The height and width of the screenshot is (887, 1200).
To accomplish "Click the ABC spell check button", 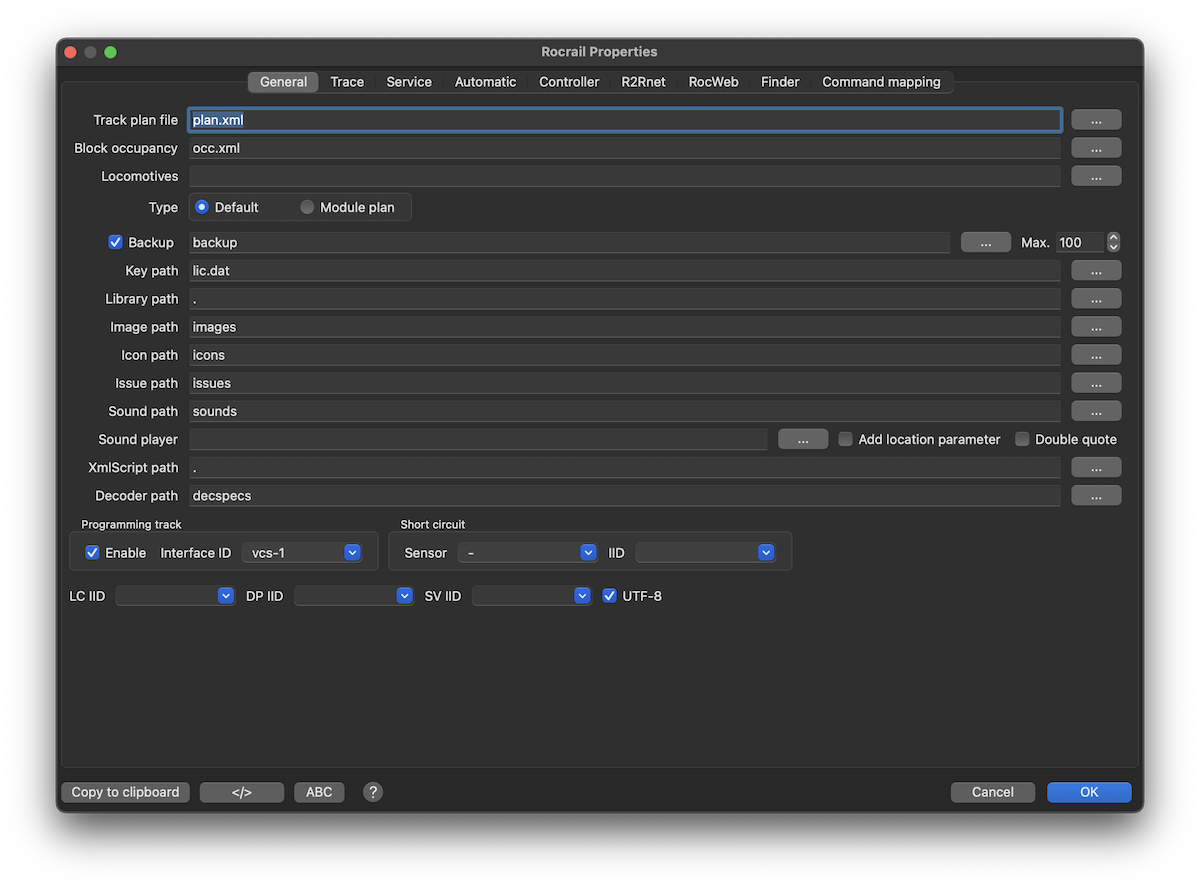I will pos(319,792).
